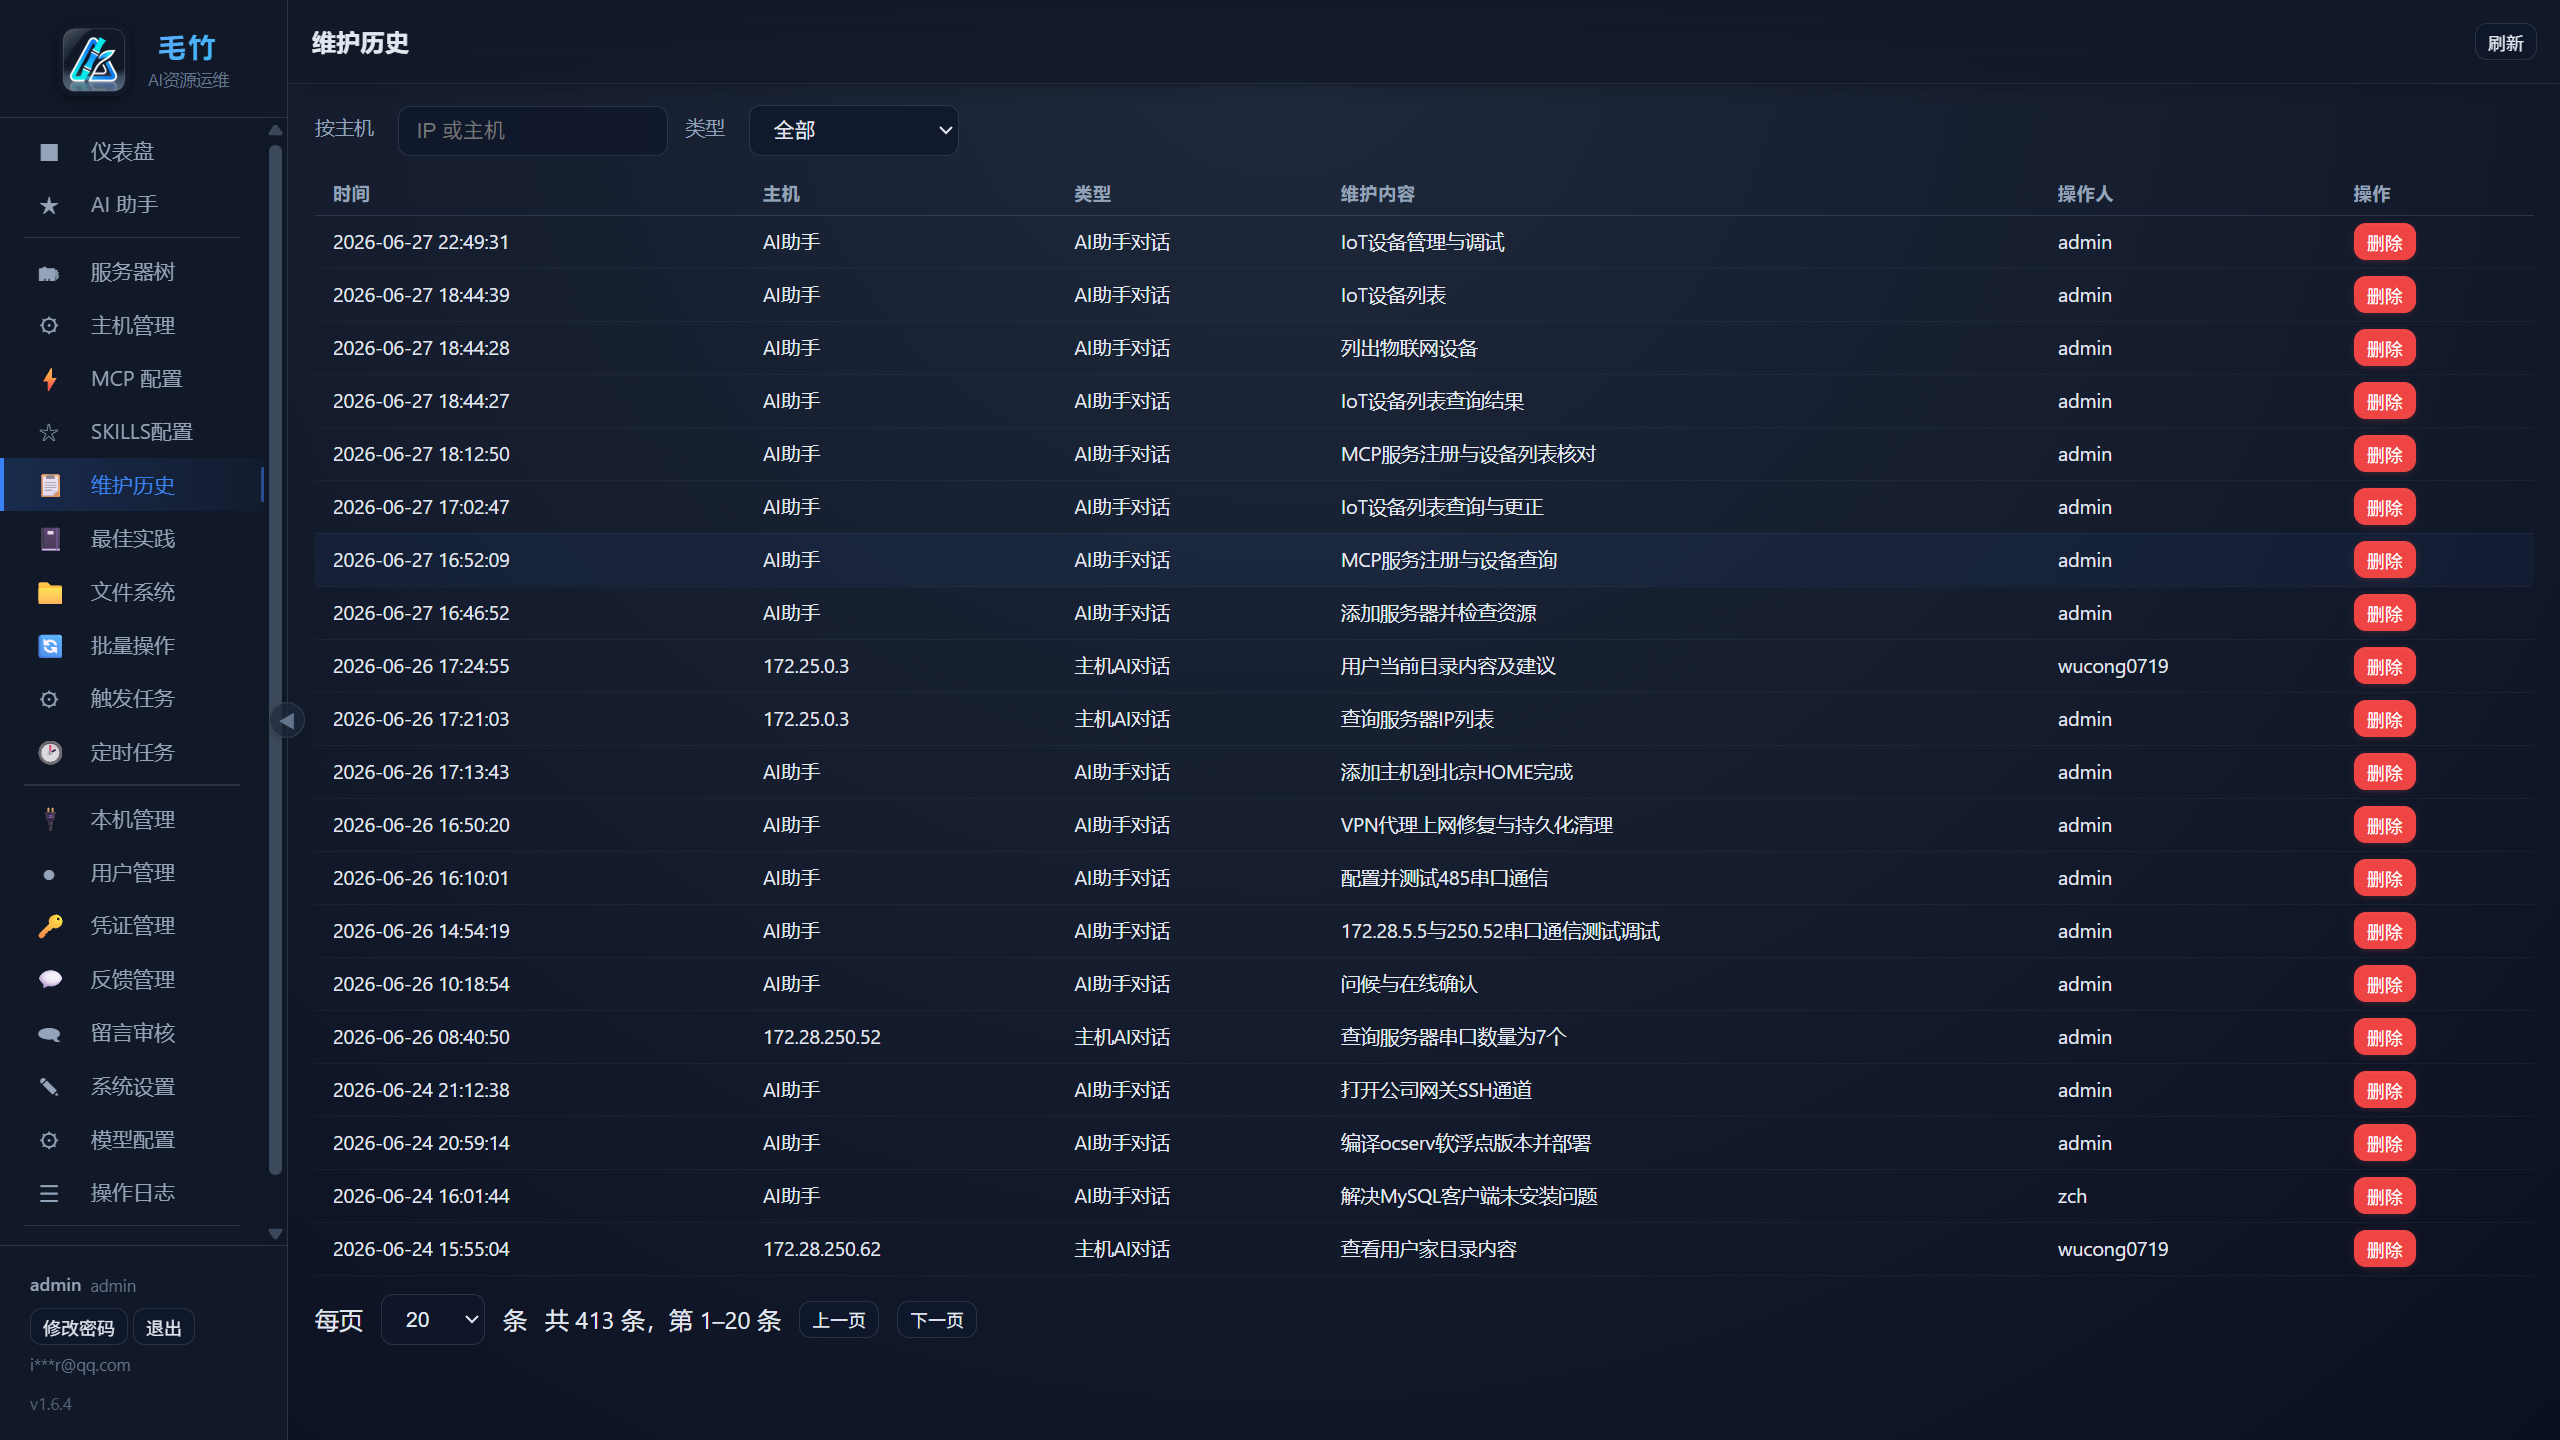Focus the IP 或主机 filter input
Image resolution: width=2560 pixels, height=1440 pixels.
[x=533, y=131]
